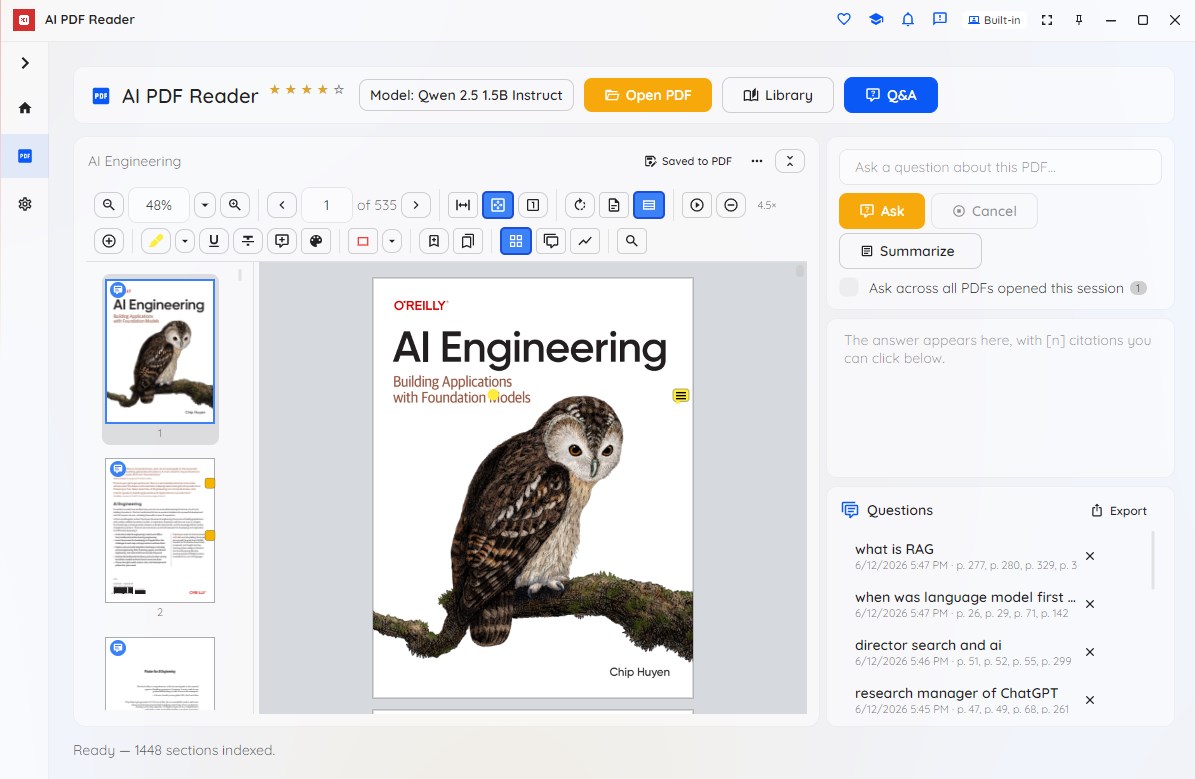Select the underline annotation tool
Screen dimensions: 1195x779
(213, 241)
